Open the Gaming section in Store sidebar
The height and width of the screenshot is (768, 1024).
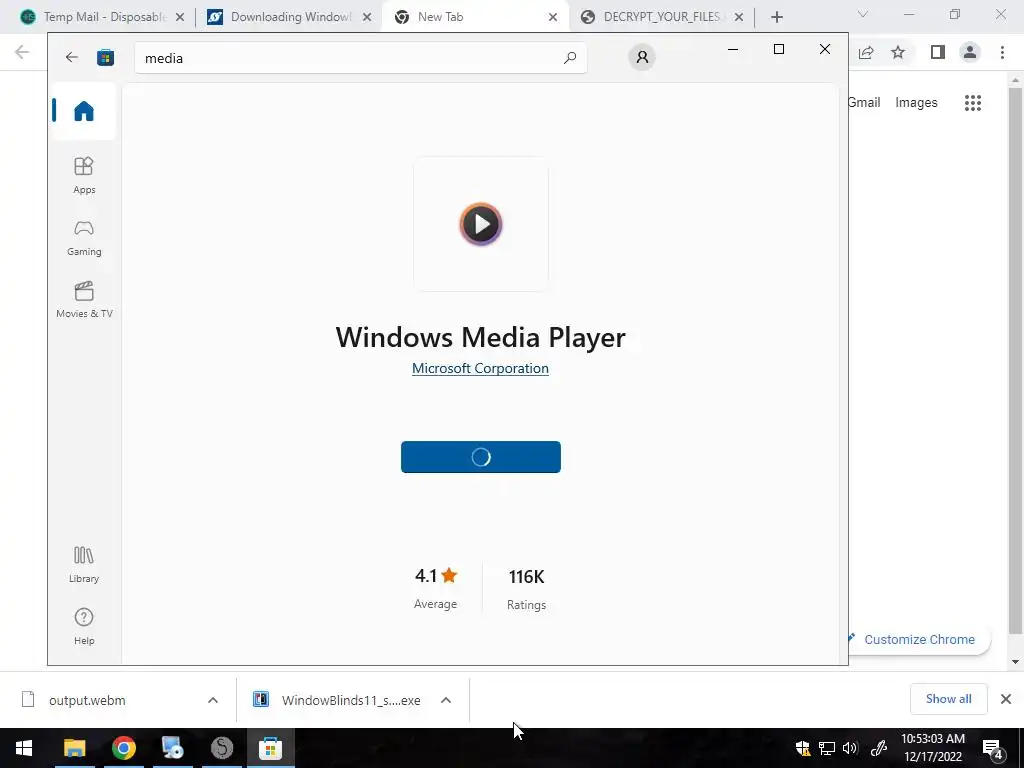click(84, 238)
